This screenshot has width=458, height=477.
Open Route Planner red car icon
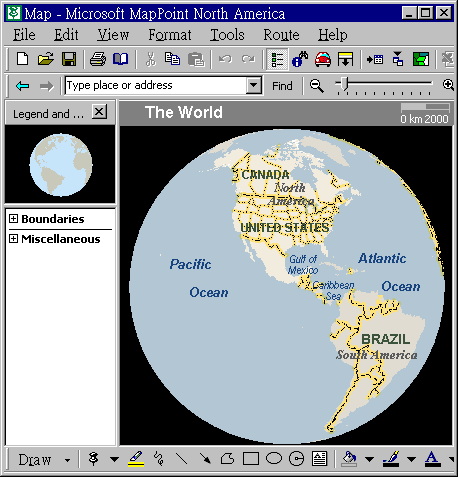click(323, 59)
